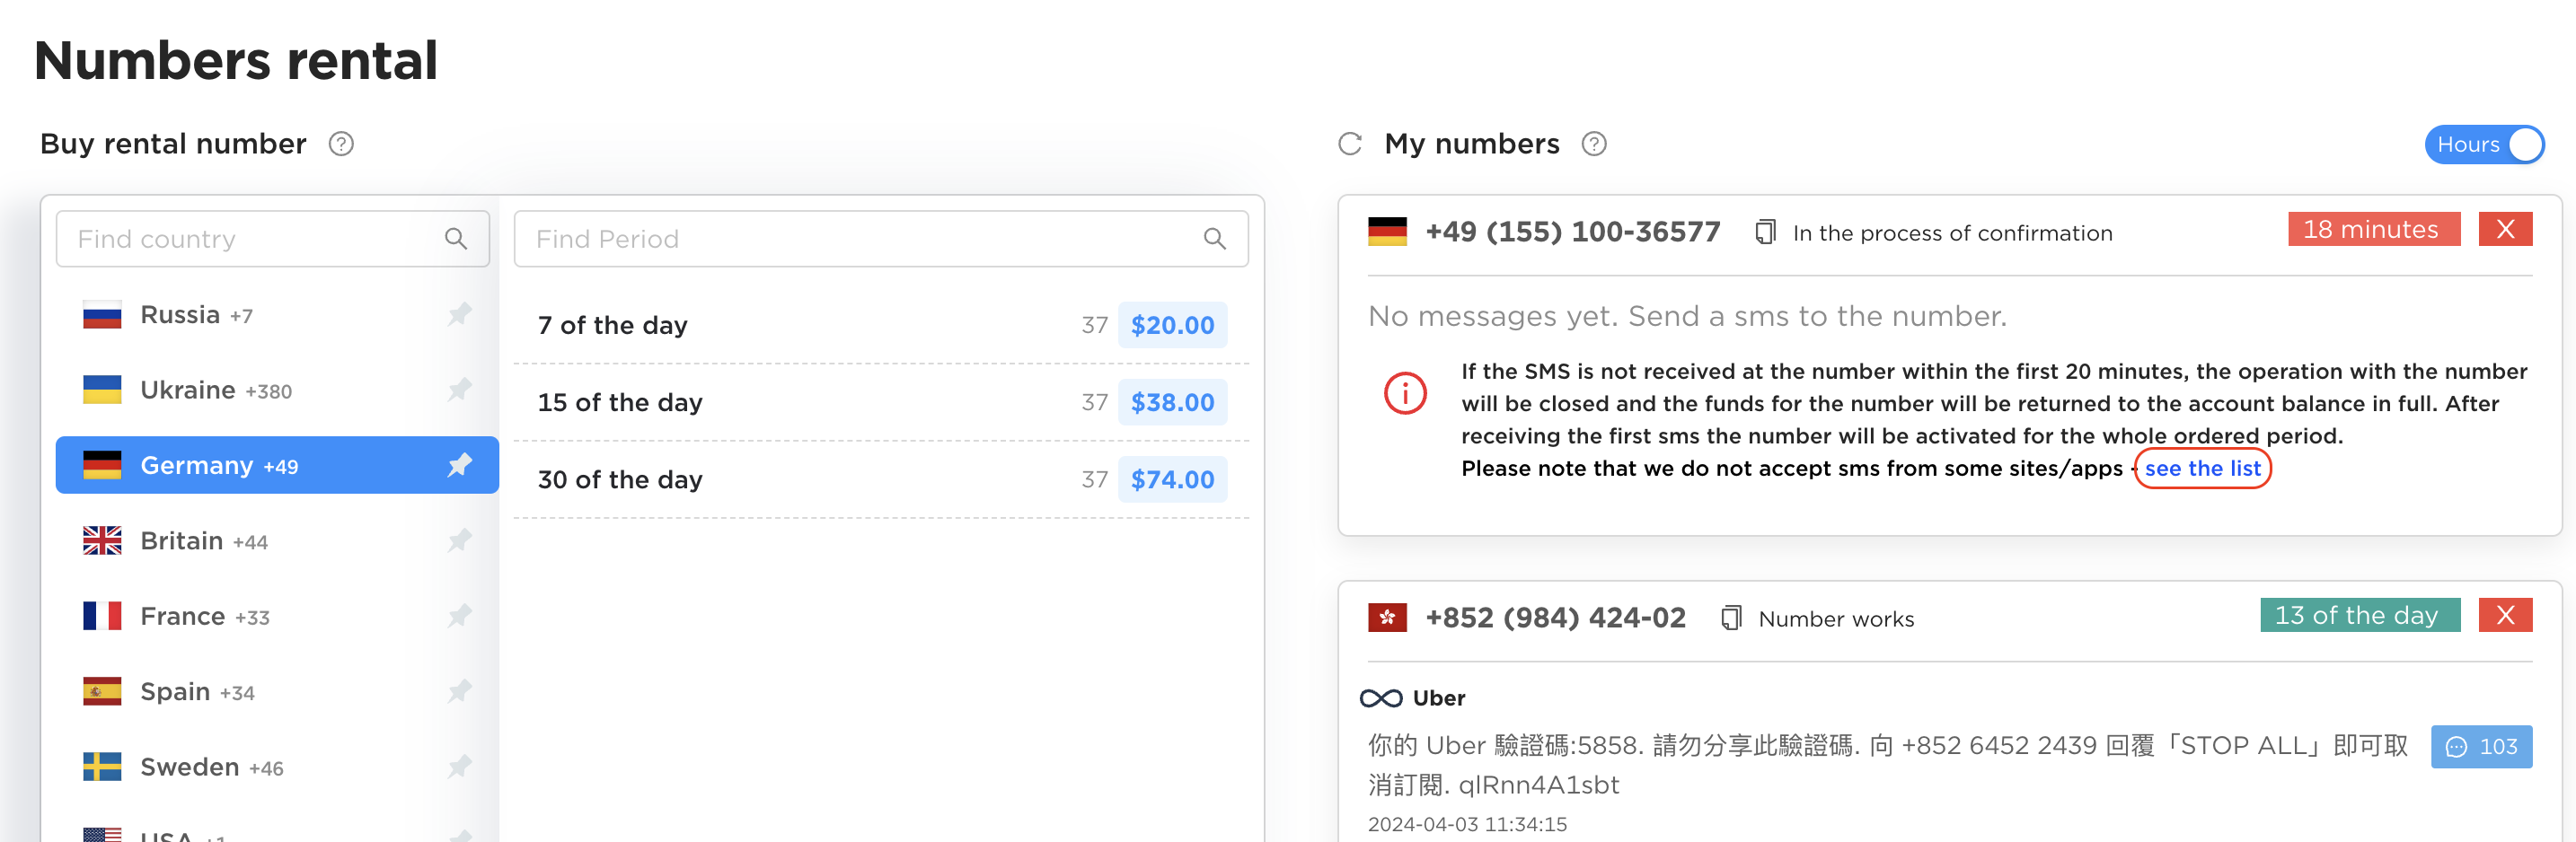Click the search icon in Find country
Image resolution: width=2576 pixels, height=842 pixels.
click(x=455, y=239)
